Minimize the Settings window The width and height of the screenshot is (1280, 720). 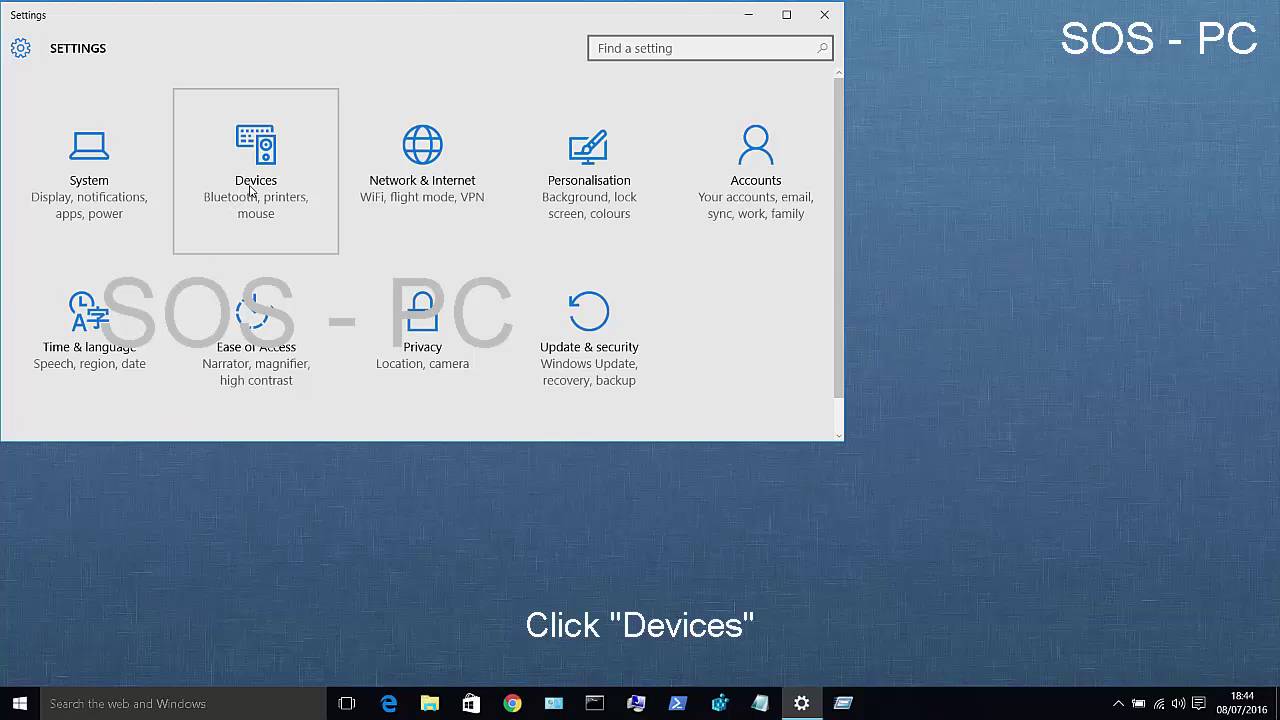pyautogui.click(x=749, y=15)
